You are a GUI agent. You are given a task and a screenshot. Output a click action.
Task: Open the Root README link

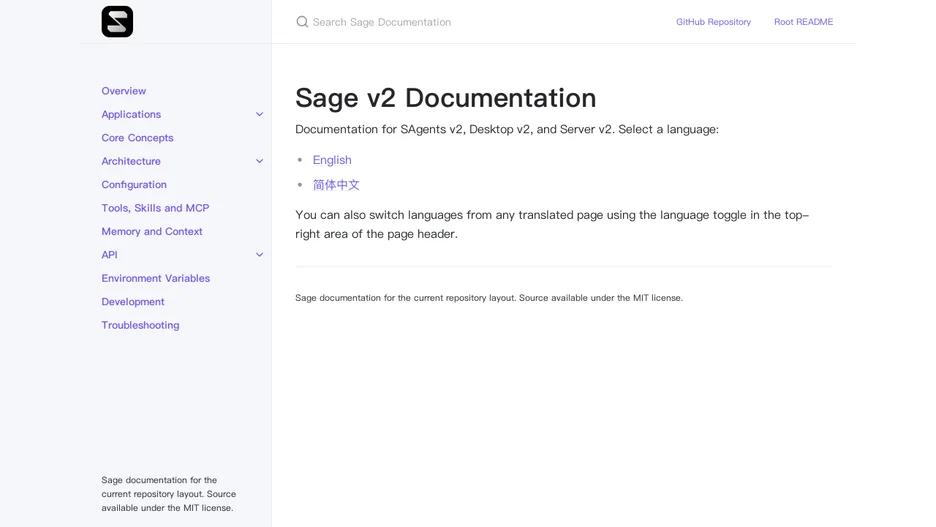click(803, 22)
